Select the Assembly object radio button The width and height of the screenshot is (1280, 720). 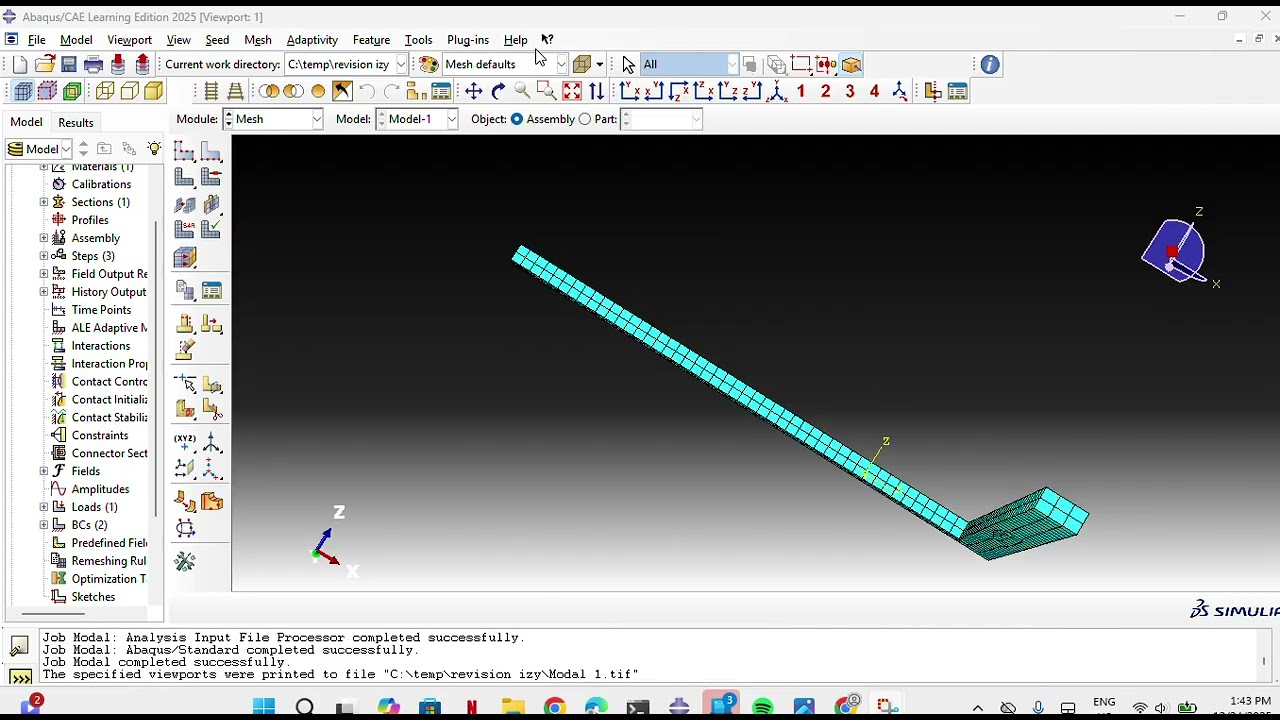[517, 119]
